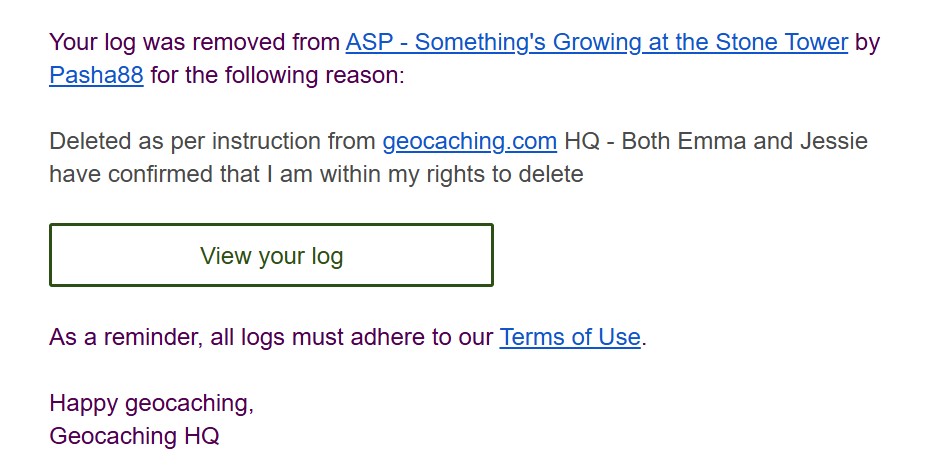Click the 'HQ - Both' text after geocaching.com
This screenshot has width=933, height=469.
(x=617, y=142)
